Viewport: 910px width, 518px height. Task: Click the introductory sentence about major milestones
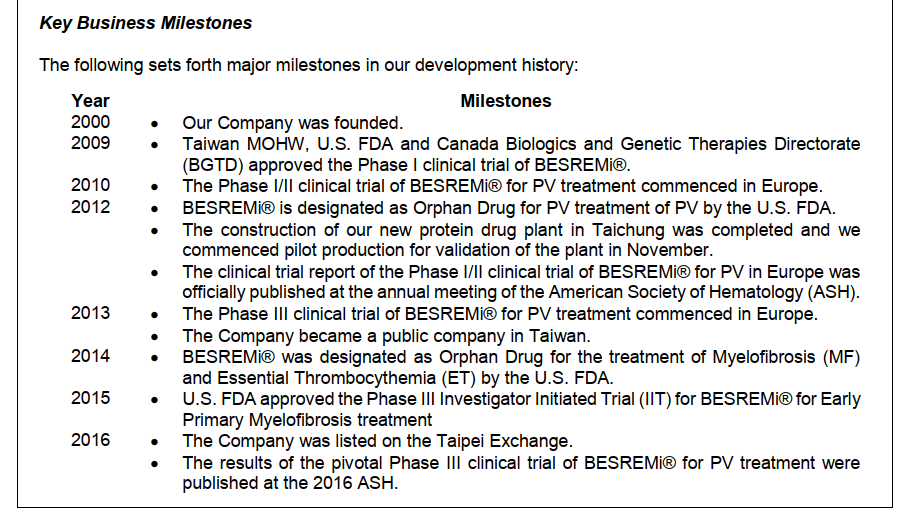(x=309, y=66)
